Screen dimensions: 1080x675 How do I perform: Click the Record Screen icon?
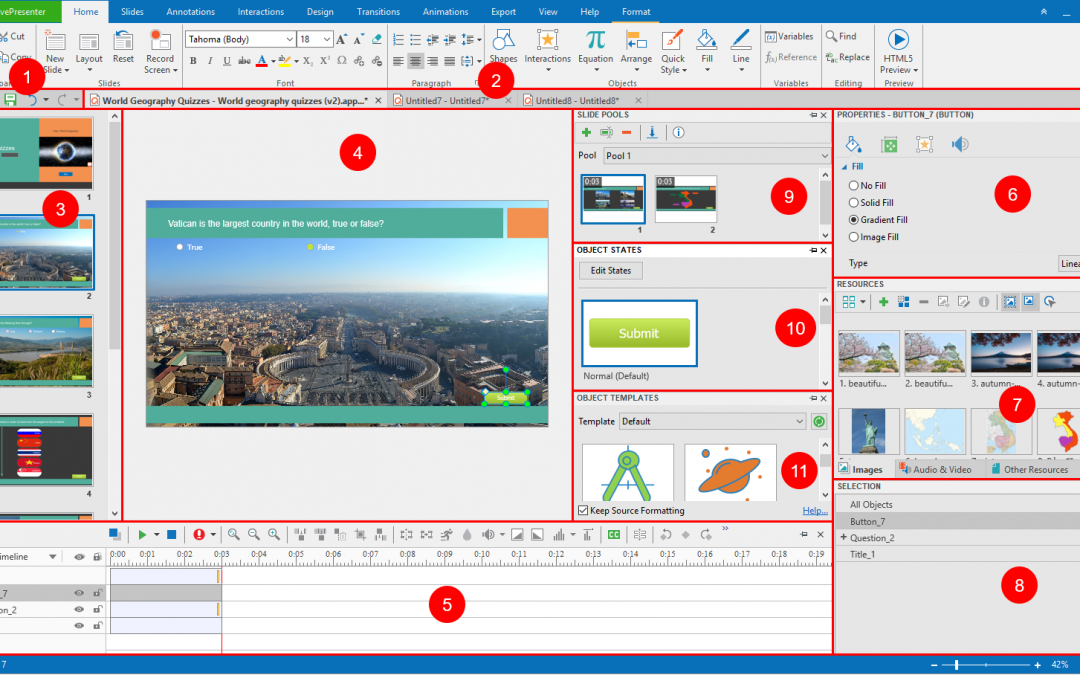click(160, 39)
